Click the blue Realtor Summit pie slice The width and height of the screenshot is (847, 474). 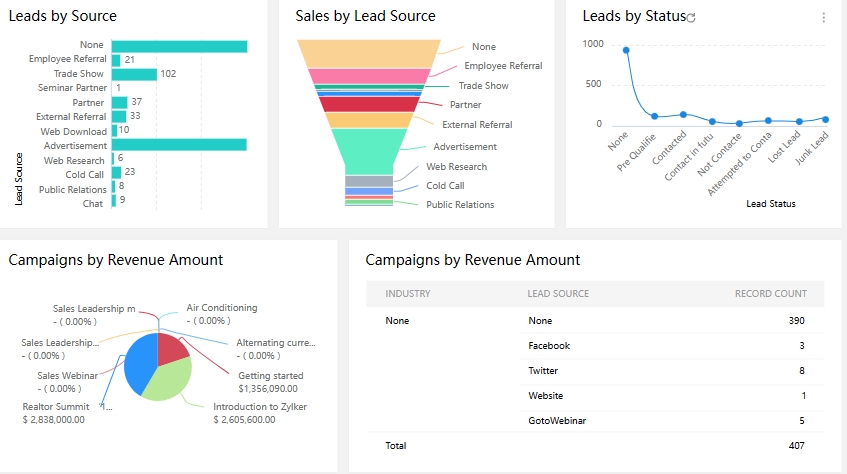140,365
